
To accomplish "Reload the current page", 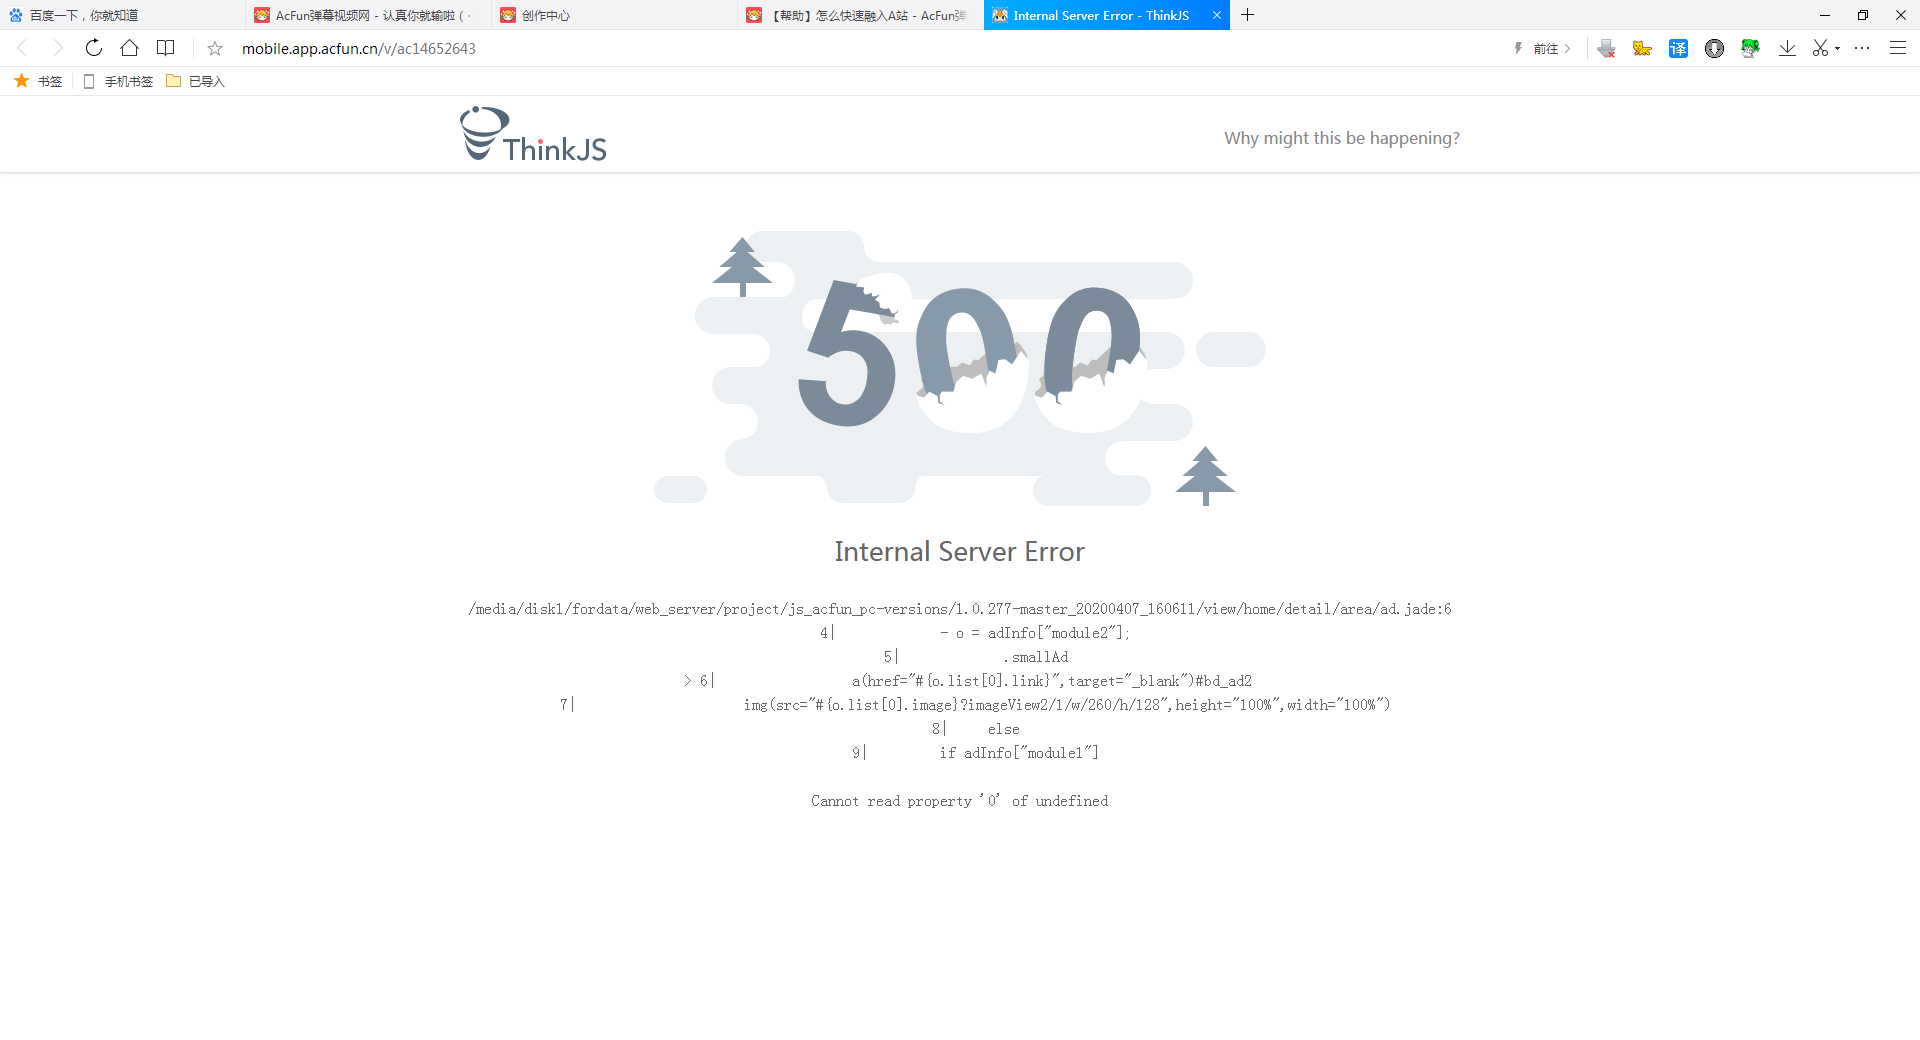I will (x=94, y=48).
